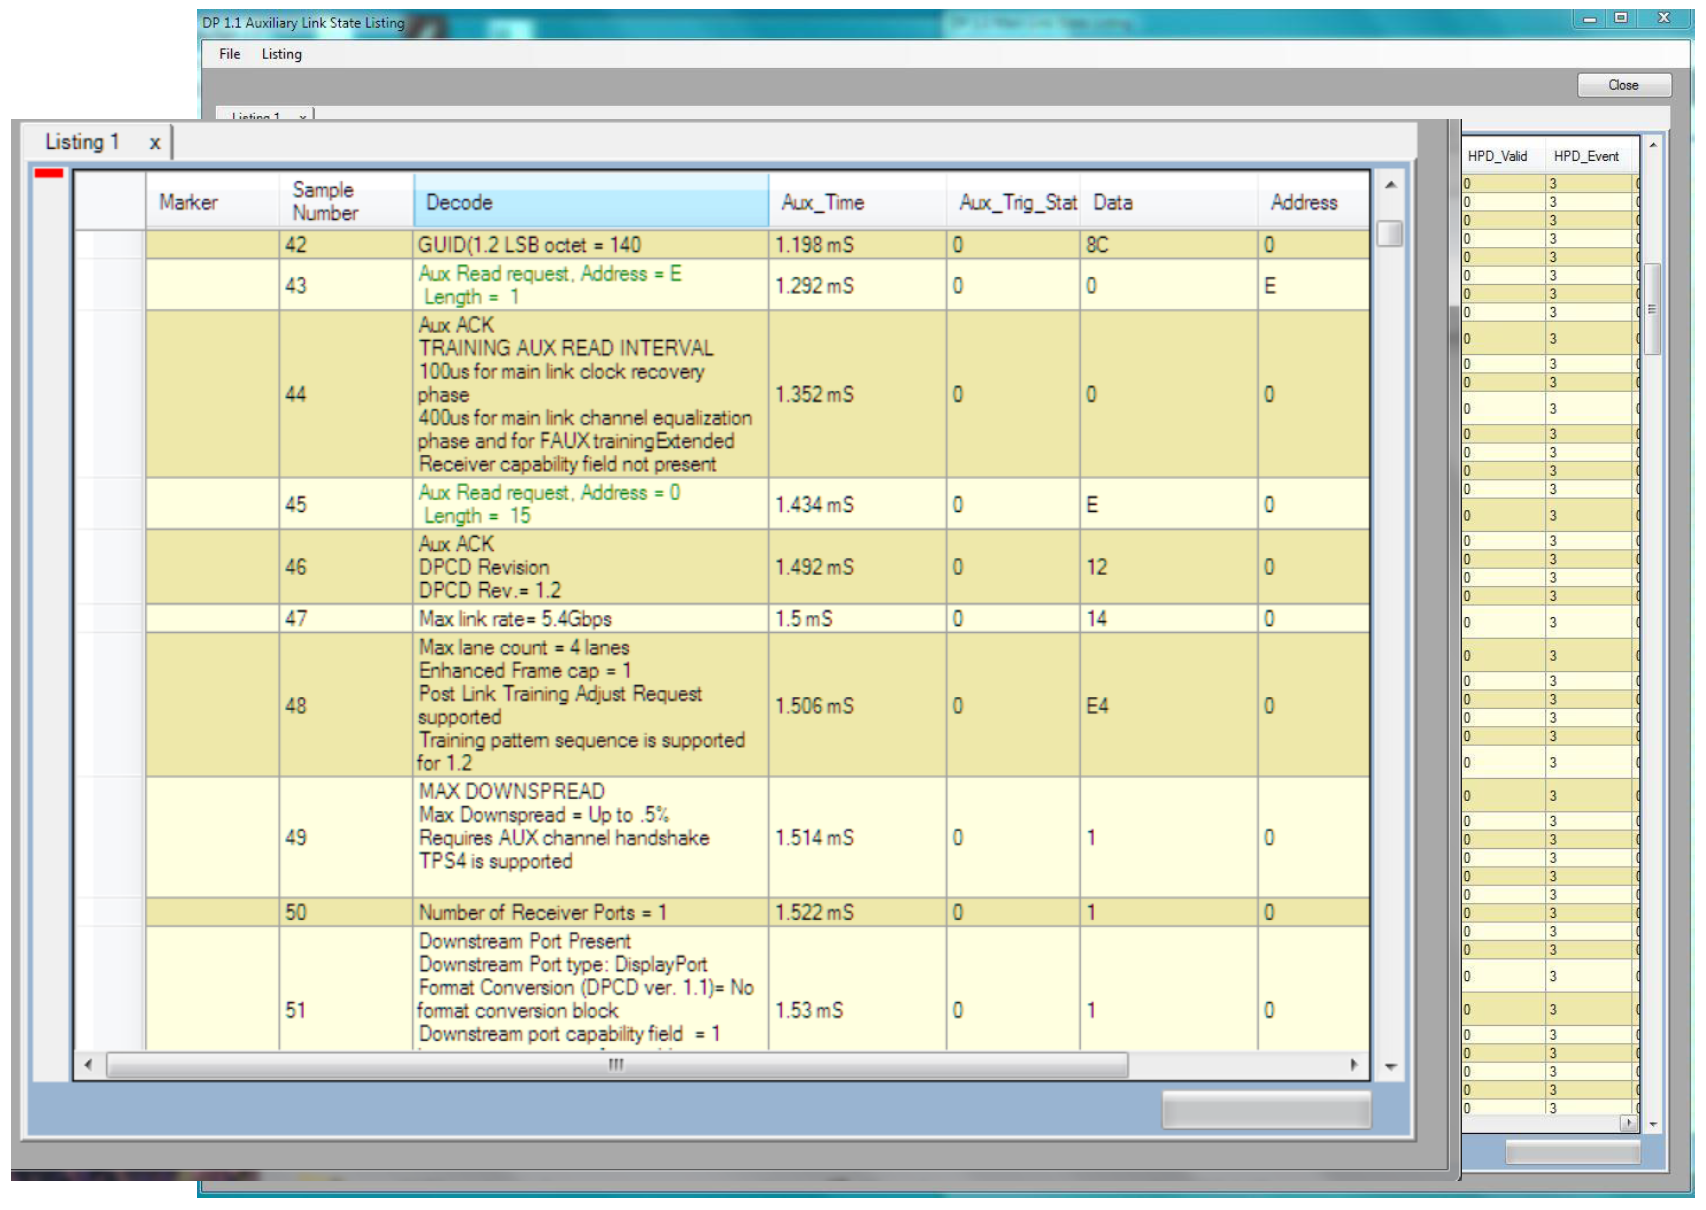This screenshot has height=1210, width=1706.
Task: Select 'Number of Receiver Ports = 1' decode cell
Action: click(591, 912)
